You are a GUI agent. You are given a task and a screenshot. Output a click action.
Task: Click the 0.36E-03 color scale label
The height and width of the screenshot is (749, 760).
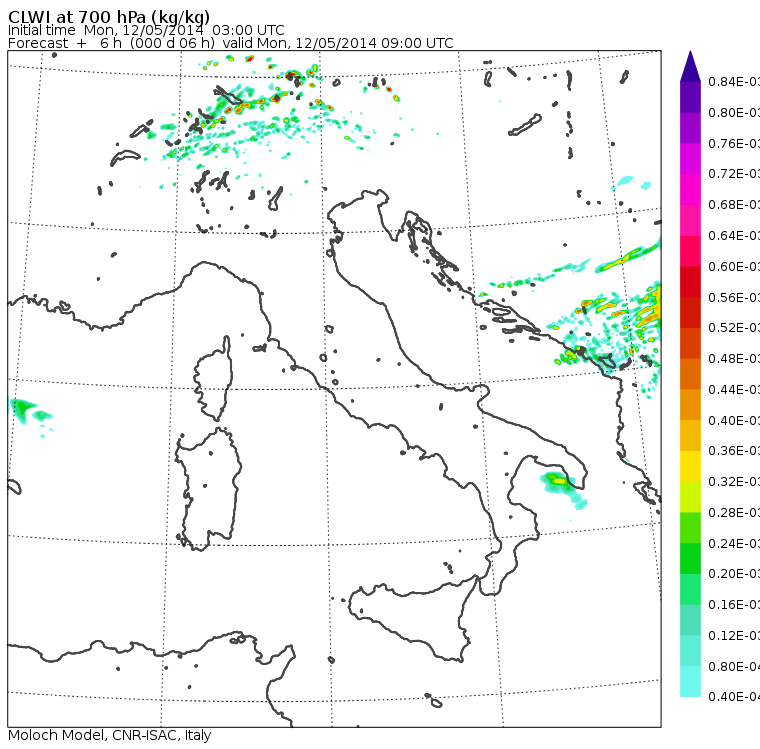pos(733,451)
